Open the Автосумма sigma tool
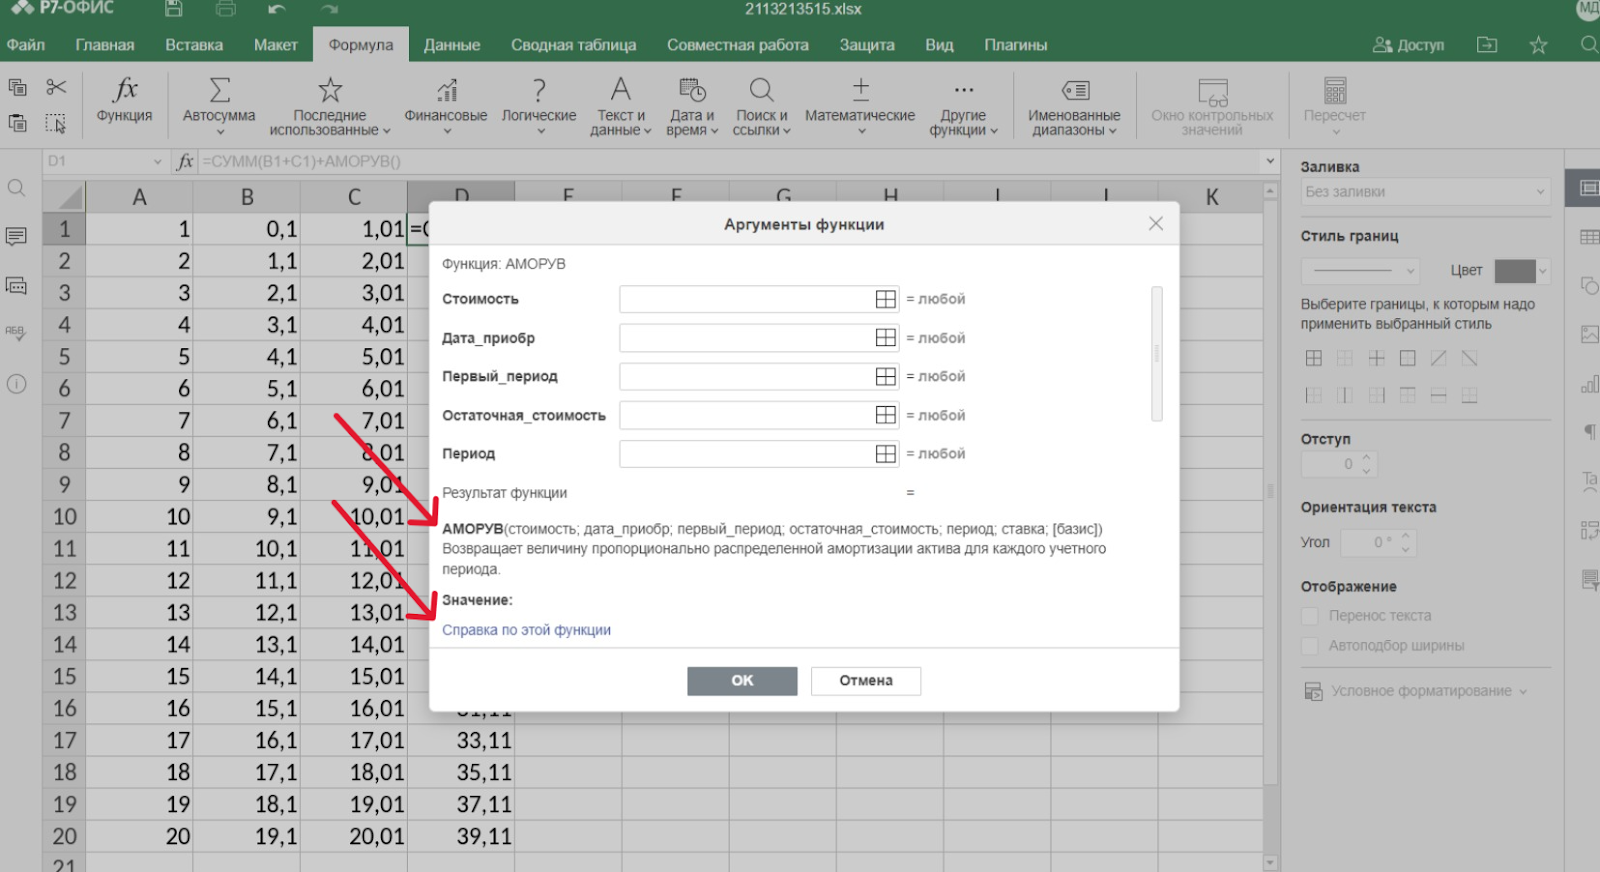This screenshot has height=872, width=1600. click(x=219, y=91)
